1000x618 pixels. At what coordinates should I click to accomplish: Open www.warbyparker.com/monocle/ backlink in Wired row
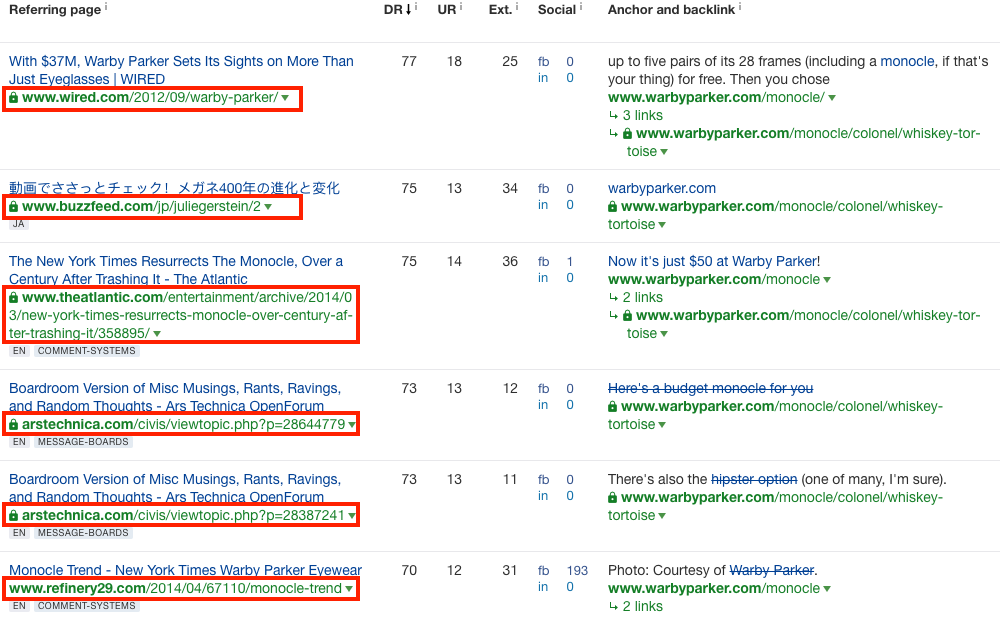[716, 98]
